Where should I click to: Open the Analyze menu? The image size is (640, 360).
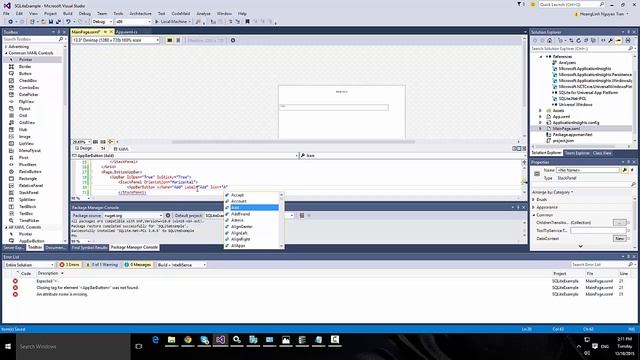coord(203,13)
